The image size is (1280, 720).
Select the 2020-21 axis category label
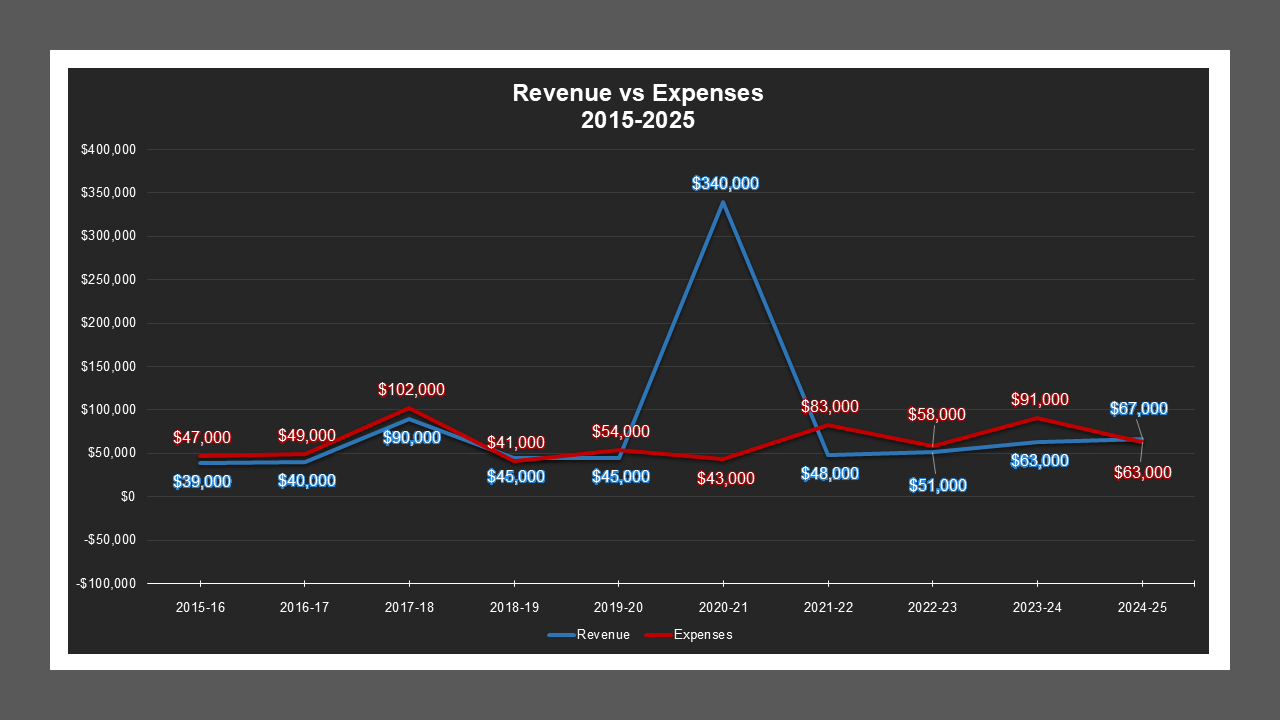[x=723, y=607]
